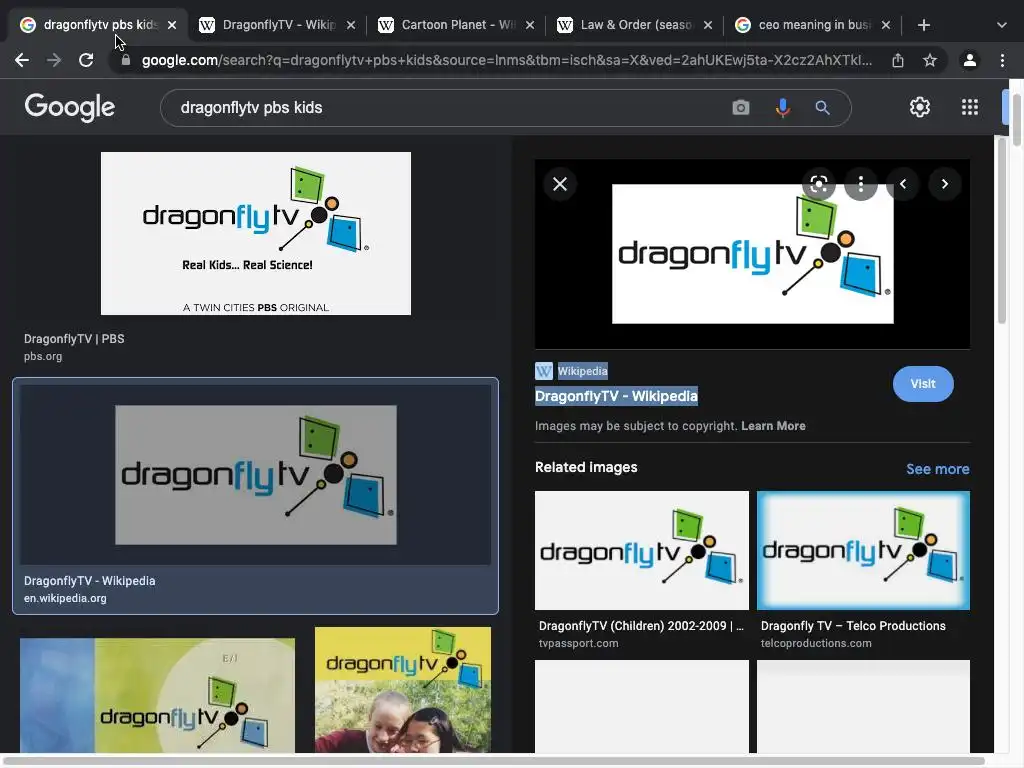Open the Chrome three-dot menu
Viewport: 1024px width, 768px height.
(x=1002, y=60)
